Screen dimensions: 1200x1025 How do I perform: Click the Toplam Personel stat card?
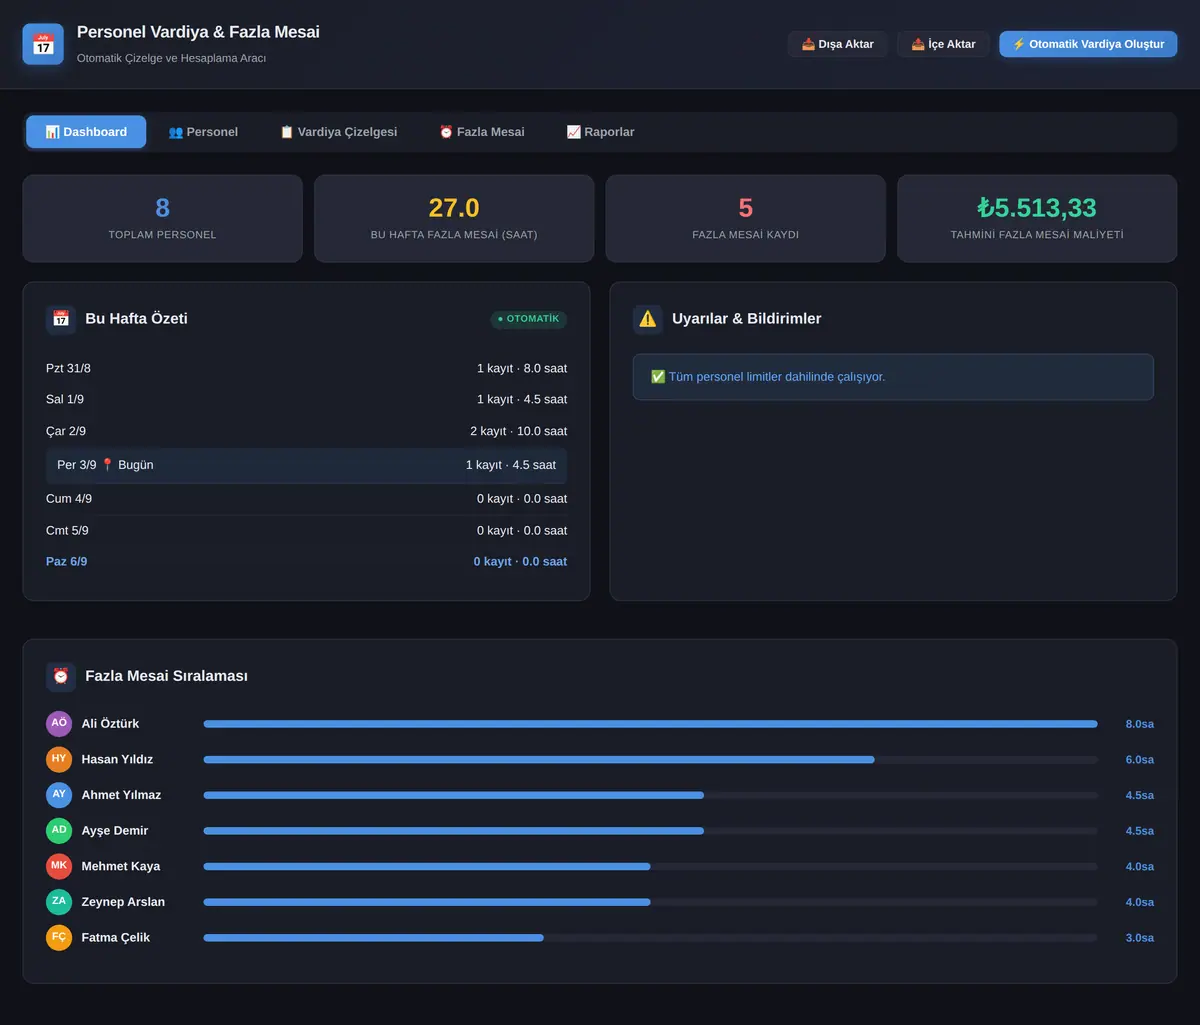click(162, 219)
